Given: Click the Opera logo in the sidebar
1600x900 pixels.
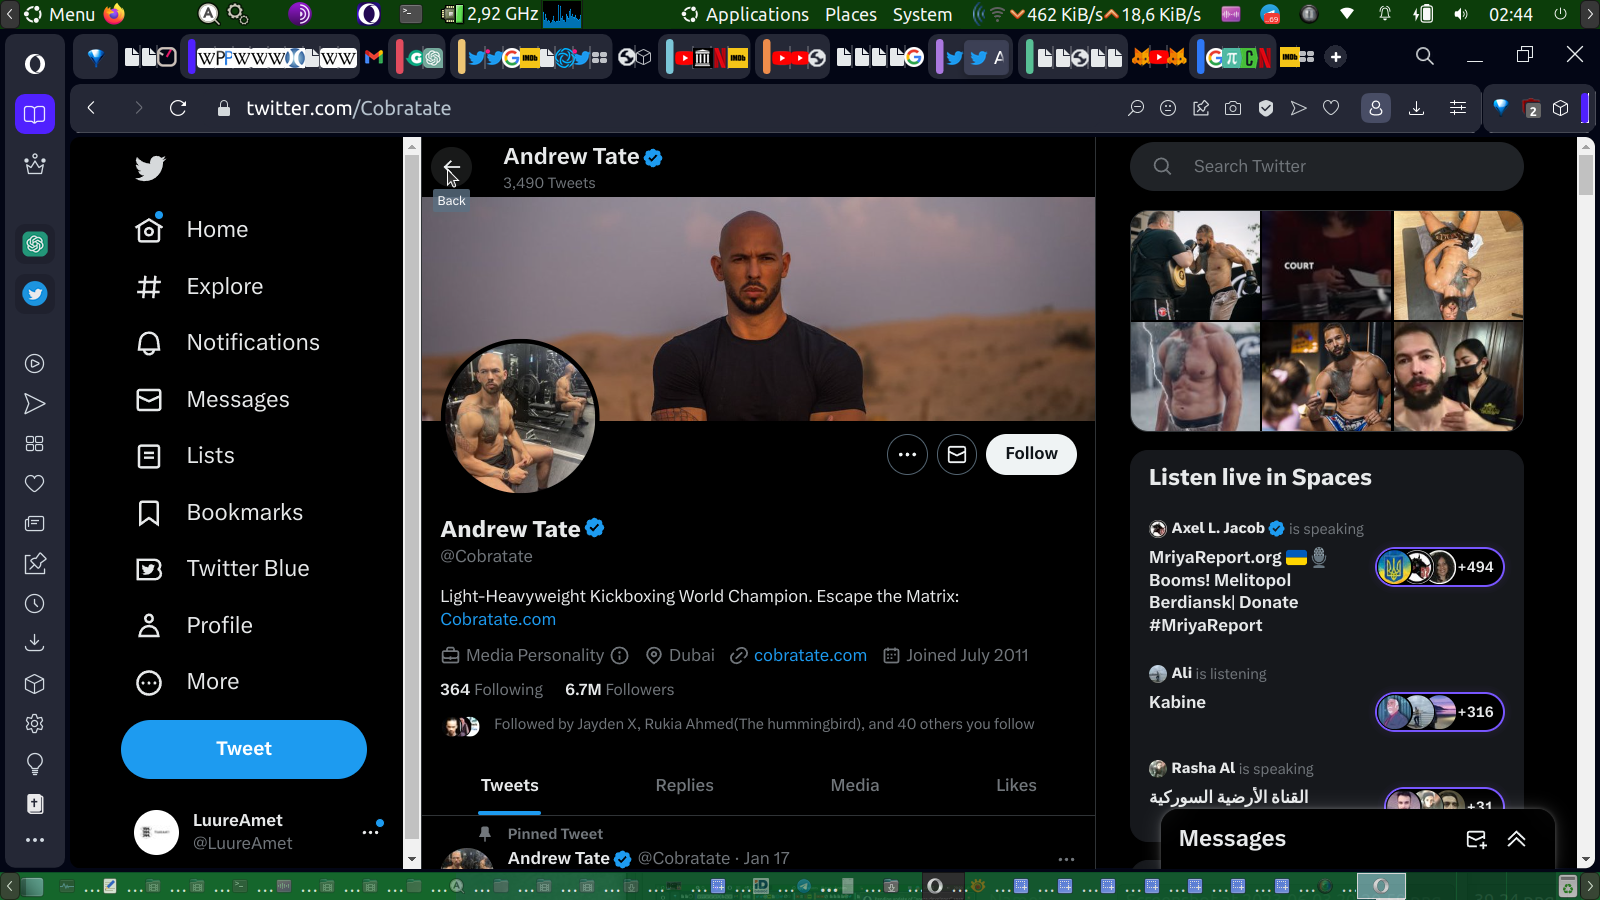Looking at the screenshot, I should click(35, 64).
